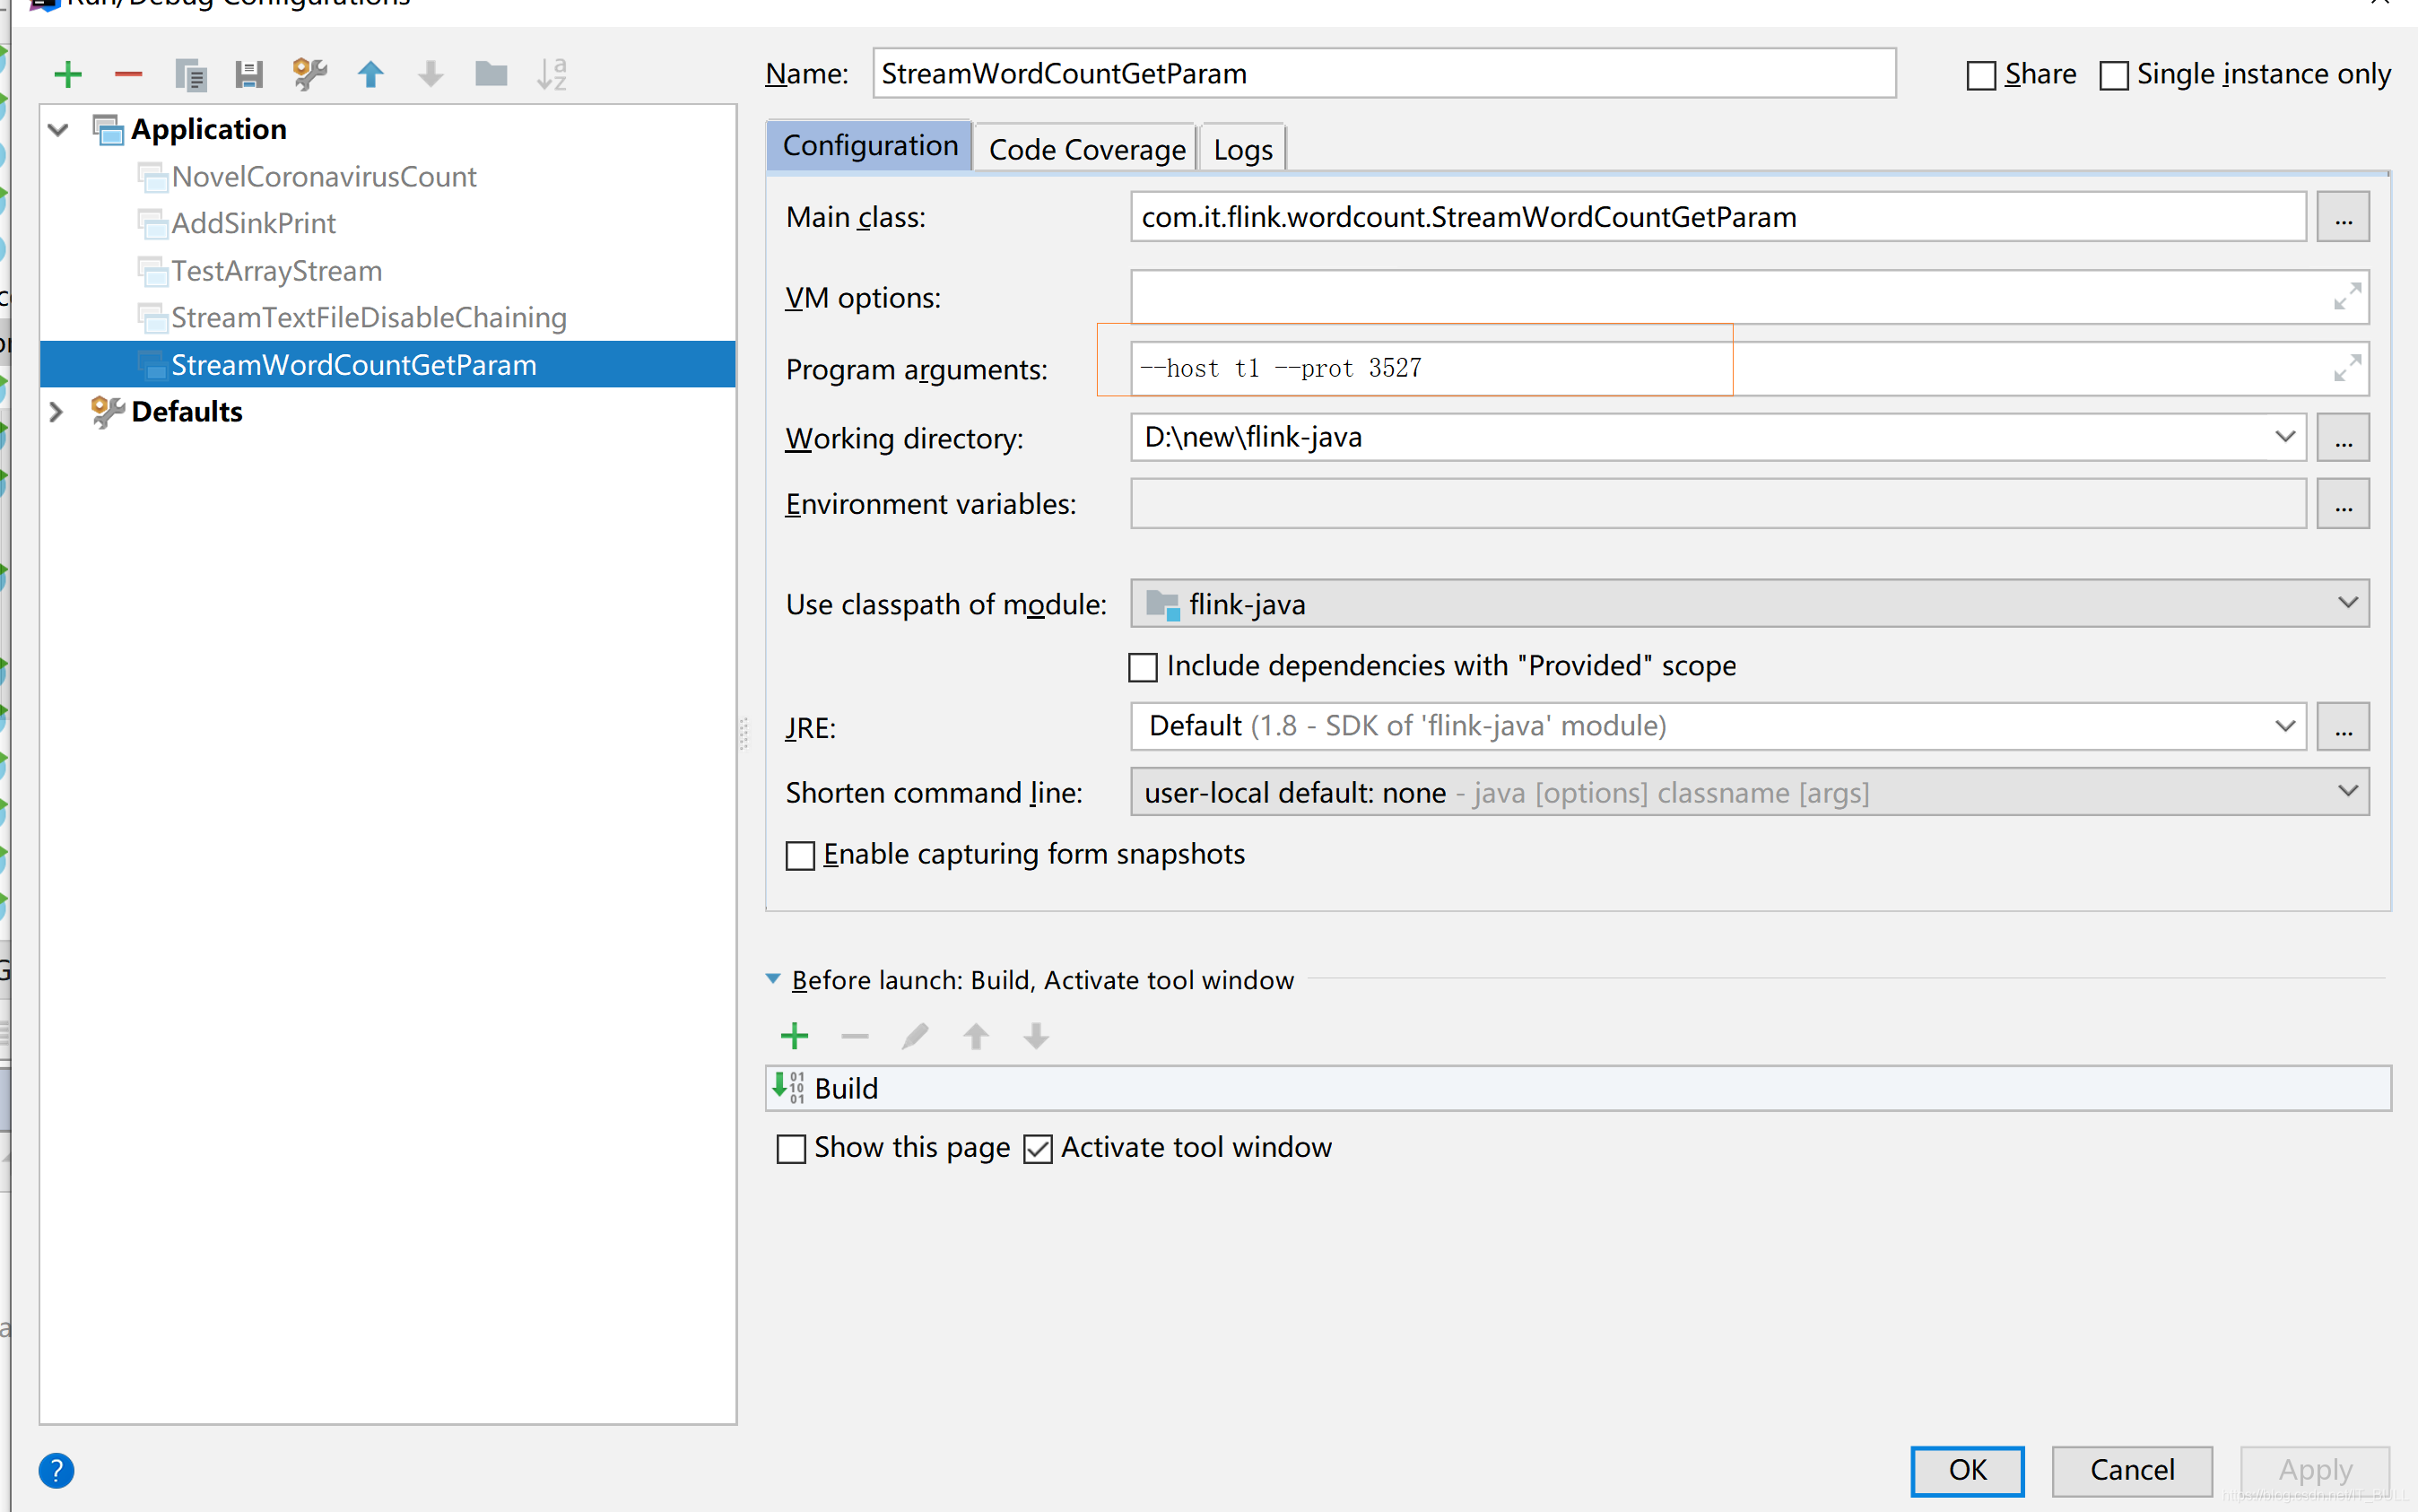This screenshot has height=1512, width=2418.
Task: Move configuration down in the list toolbar
Action: [x=430, y=74]
